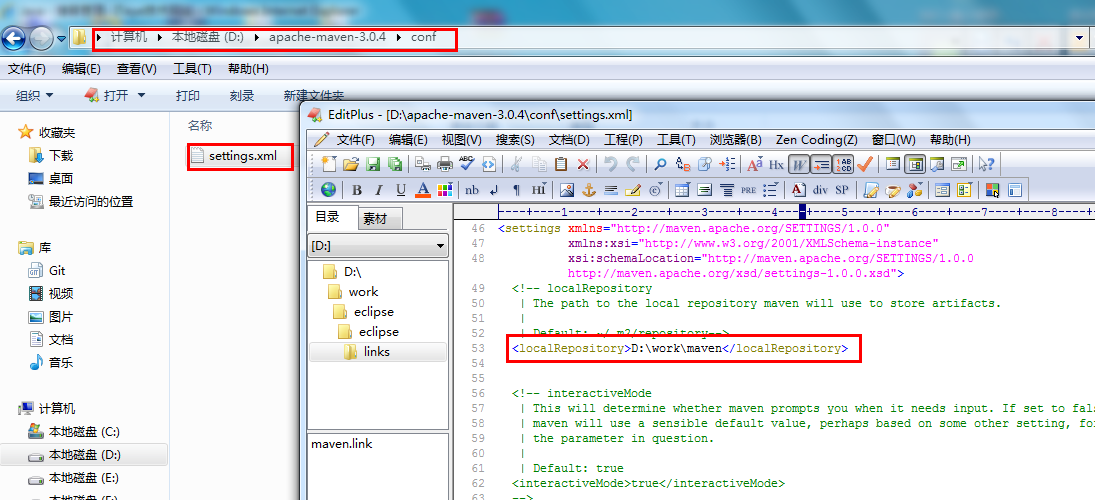Open the Insert Table dropdown icon

tap(682, 189)
